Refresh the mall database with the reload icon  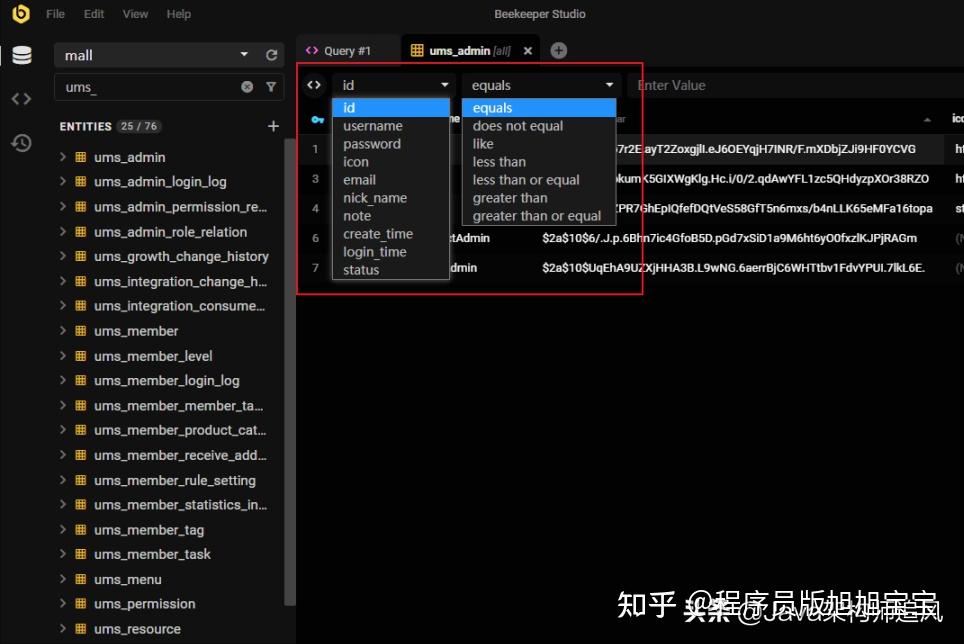272,55
